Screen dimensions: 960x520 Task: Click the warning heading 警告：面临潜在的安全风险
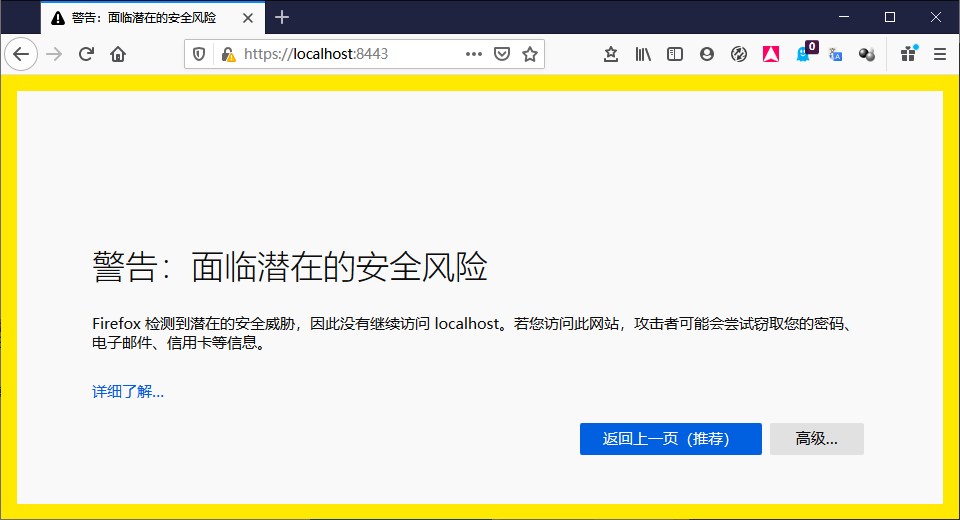[x=290, y=266]
